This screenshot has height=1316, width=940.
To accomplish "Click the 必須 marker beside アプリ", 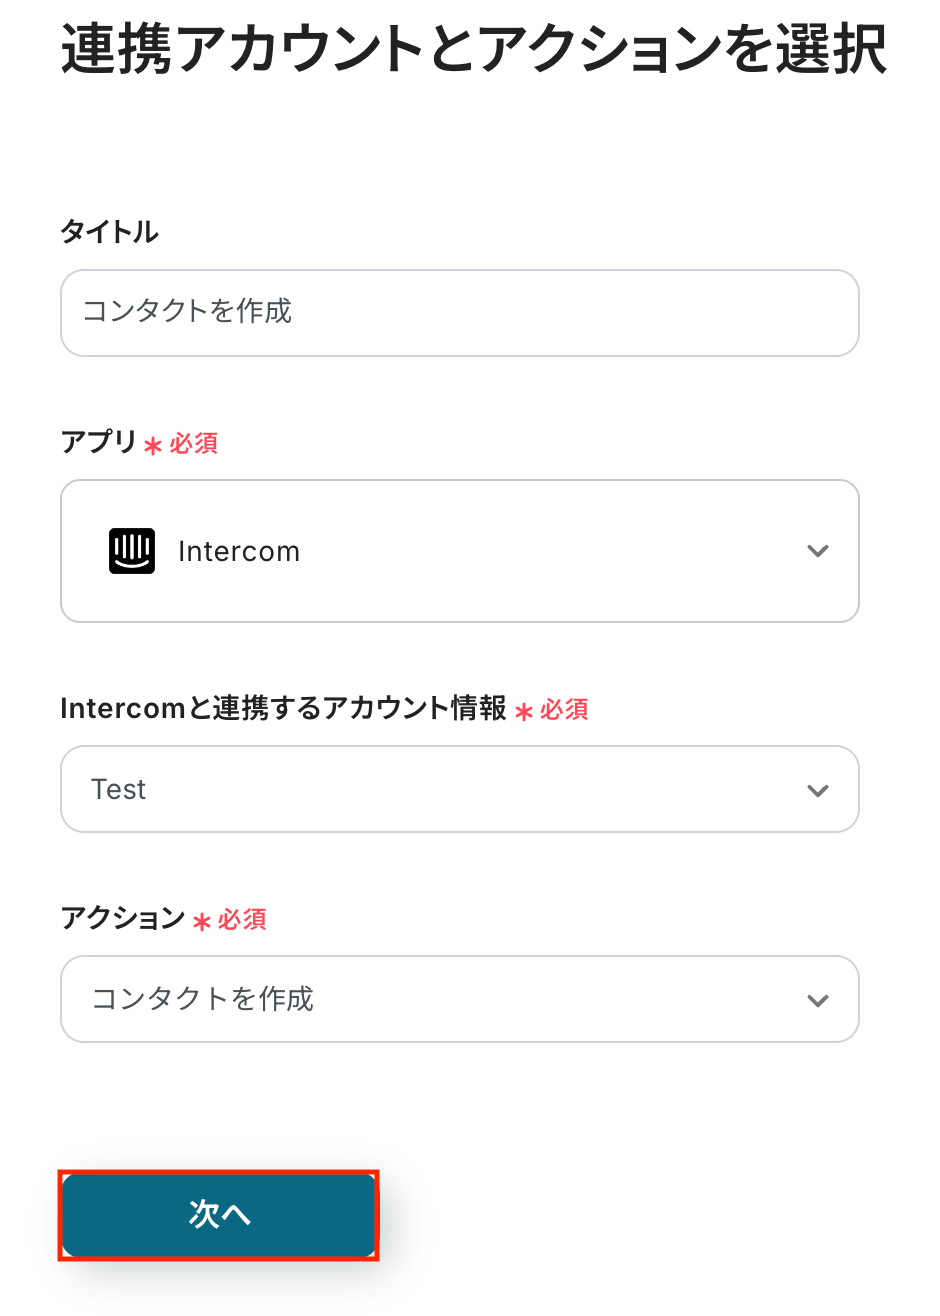I will tap(194, 443).
